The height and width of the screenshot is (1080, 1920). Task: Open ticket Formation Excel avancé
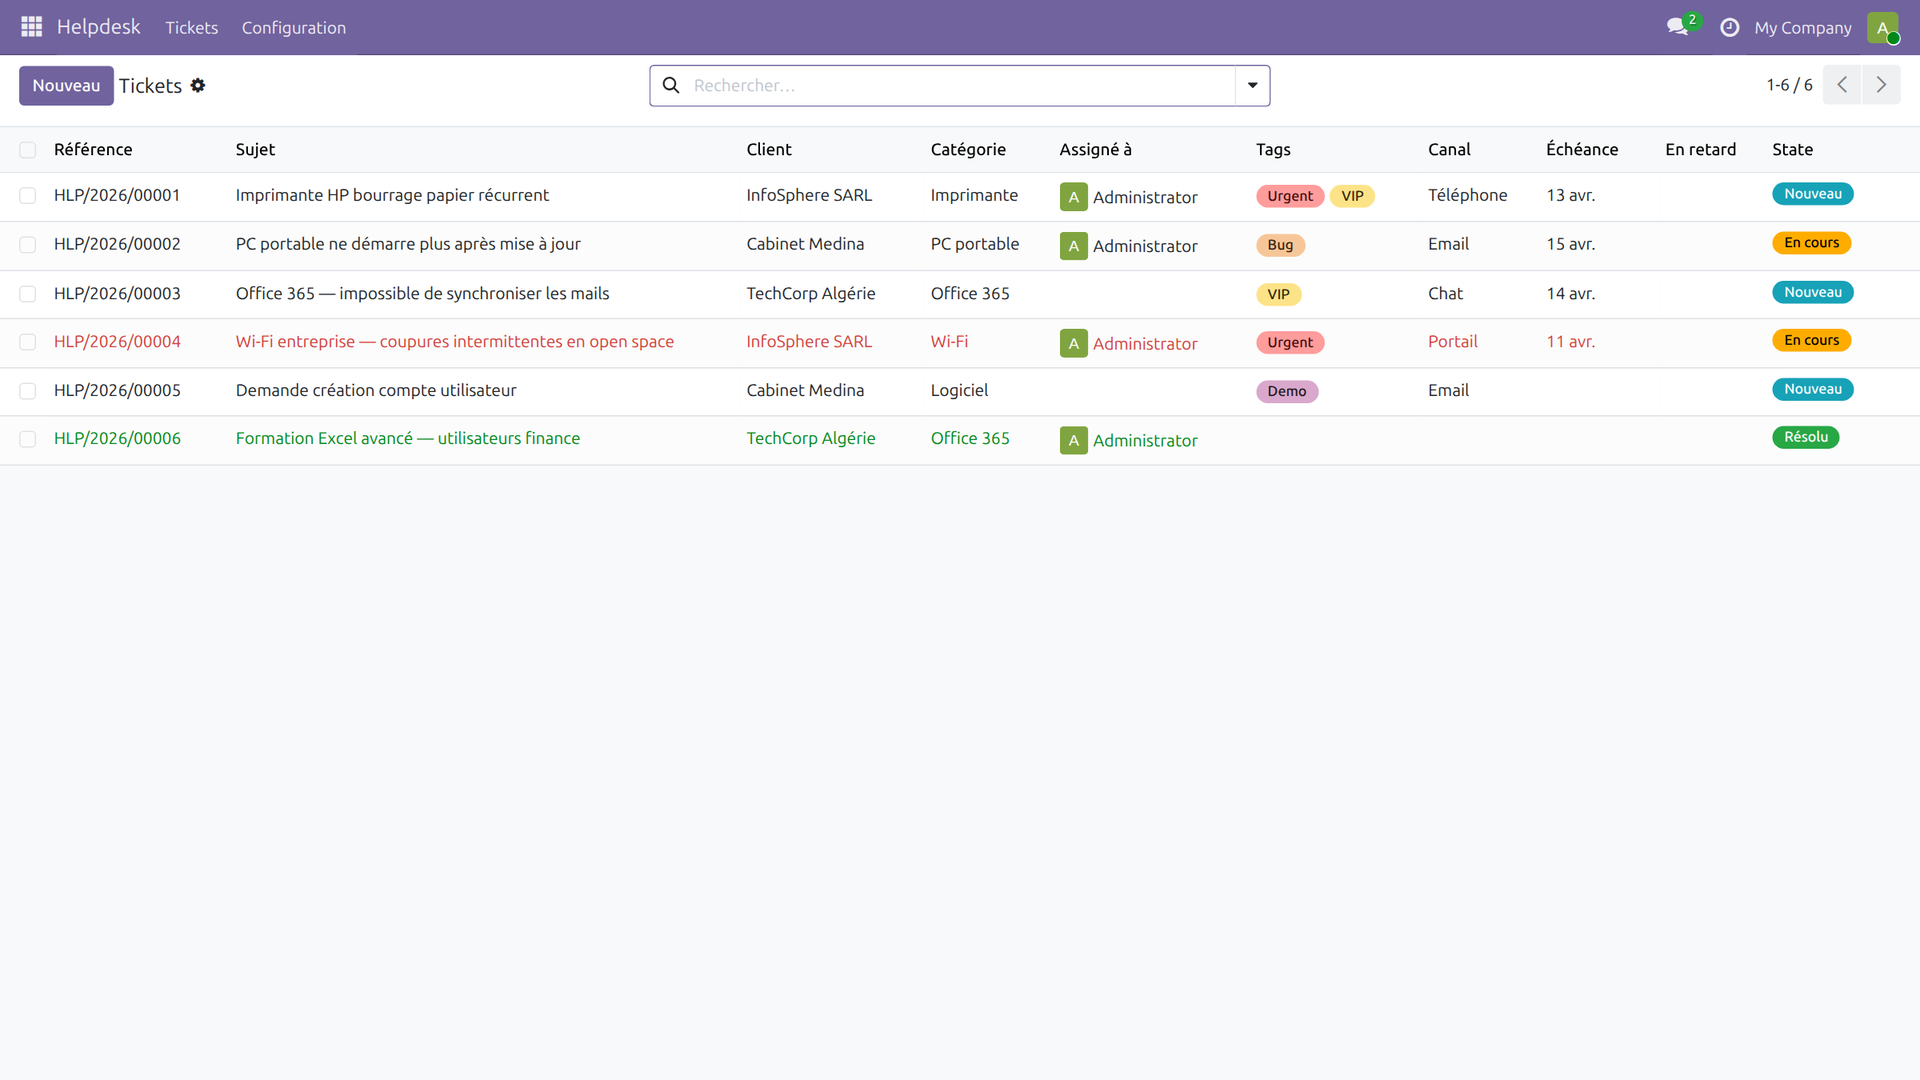(x=407, y=438)
